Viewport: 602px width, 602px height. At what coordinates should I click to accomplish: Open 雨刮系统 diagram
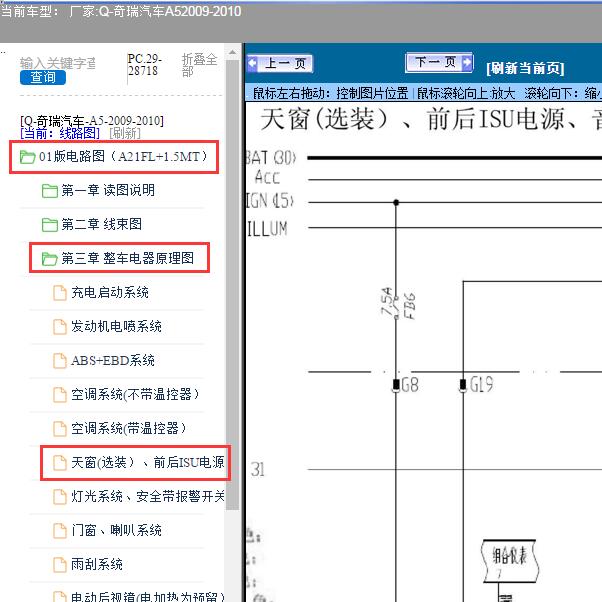pyautogui.click(x=97, y=564)
